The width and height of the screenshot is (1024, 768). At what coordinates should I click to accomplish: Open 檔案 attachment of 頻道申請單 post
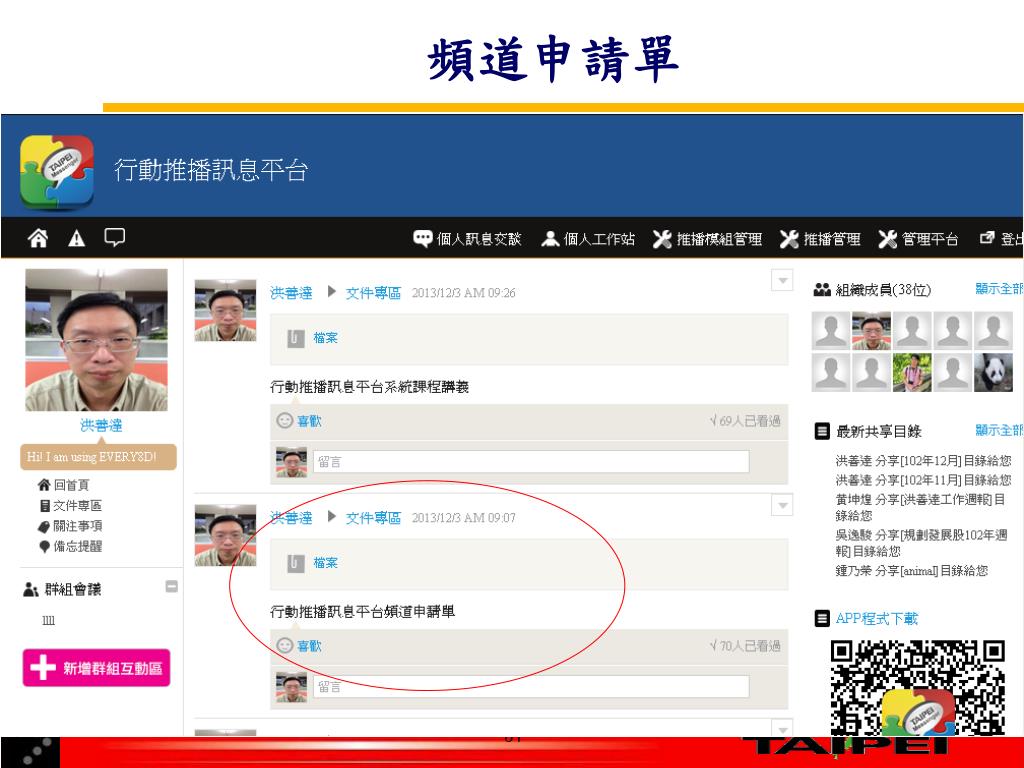click(325, 562)
